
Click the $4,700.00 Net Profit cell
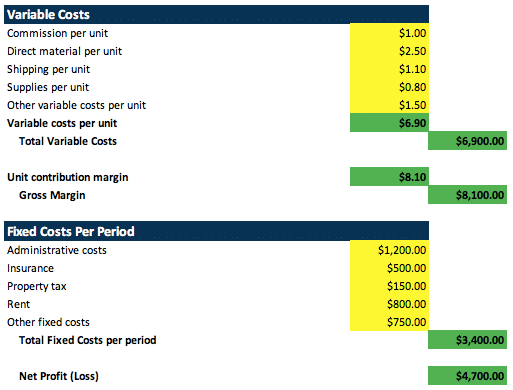click(467, 376)
